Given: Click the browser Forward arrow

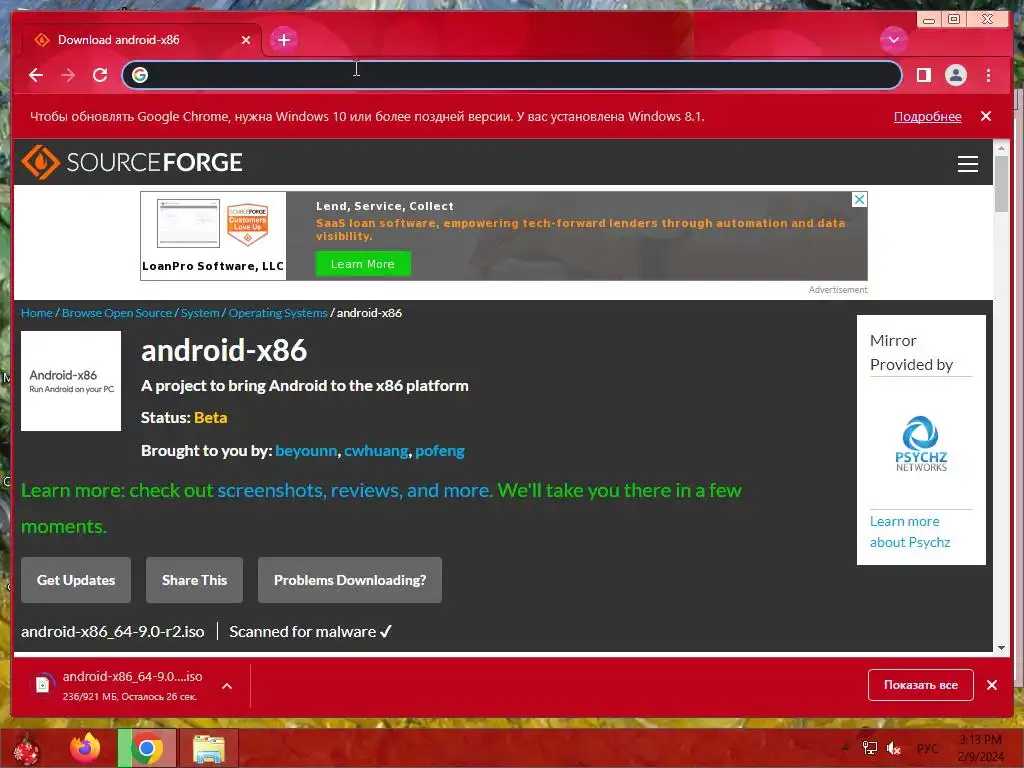Looking at the screenshot, I should [68, 75].
